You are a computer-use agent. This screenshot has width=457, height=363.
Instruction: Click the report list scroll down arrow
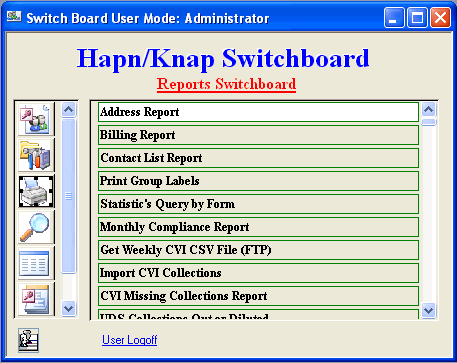428,310
